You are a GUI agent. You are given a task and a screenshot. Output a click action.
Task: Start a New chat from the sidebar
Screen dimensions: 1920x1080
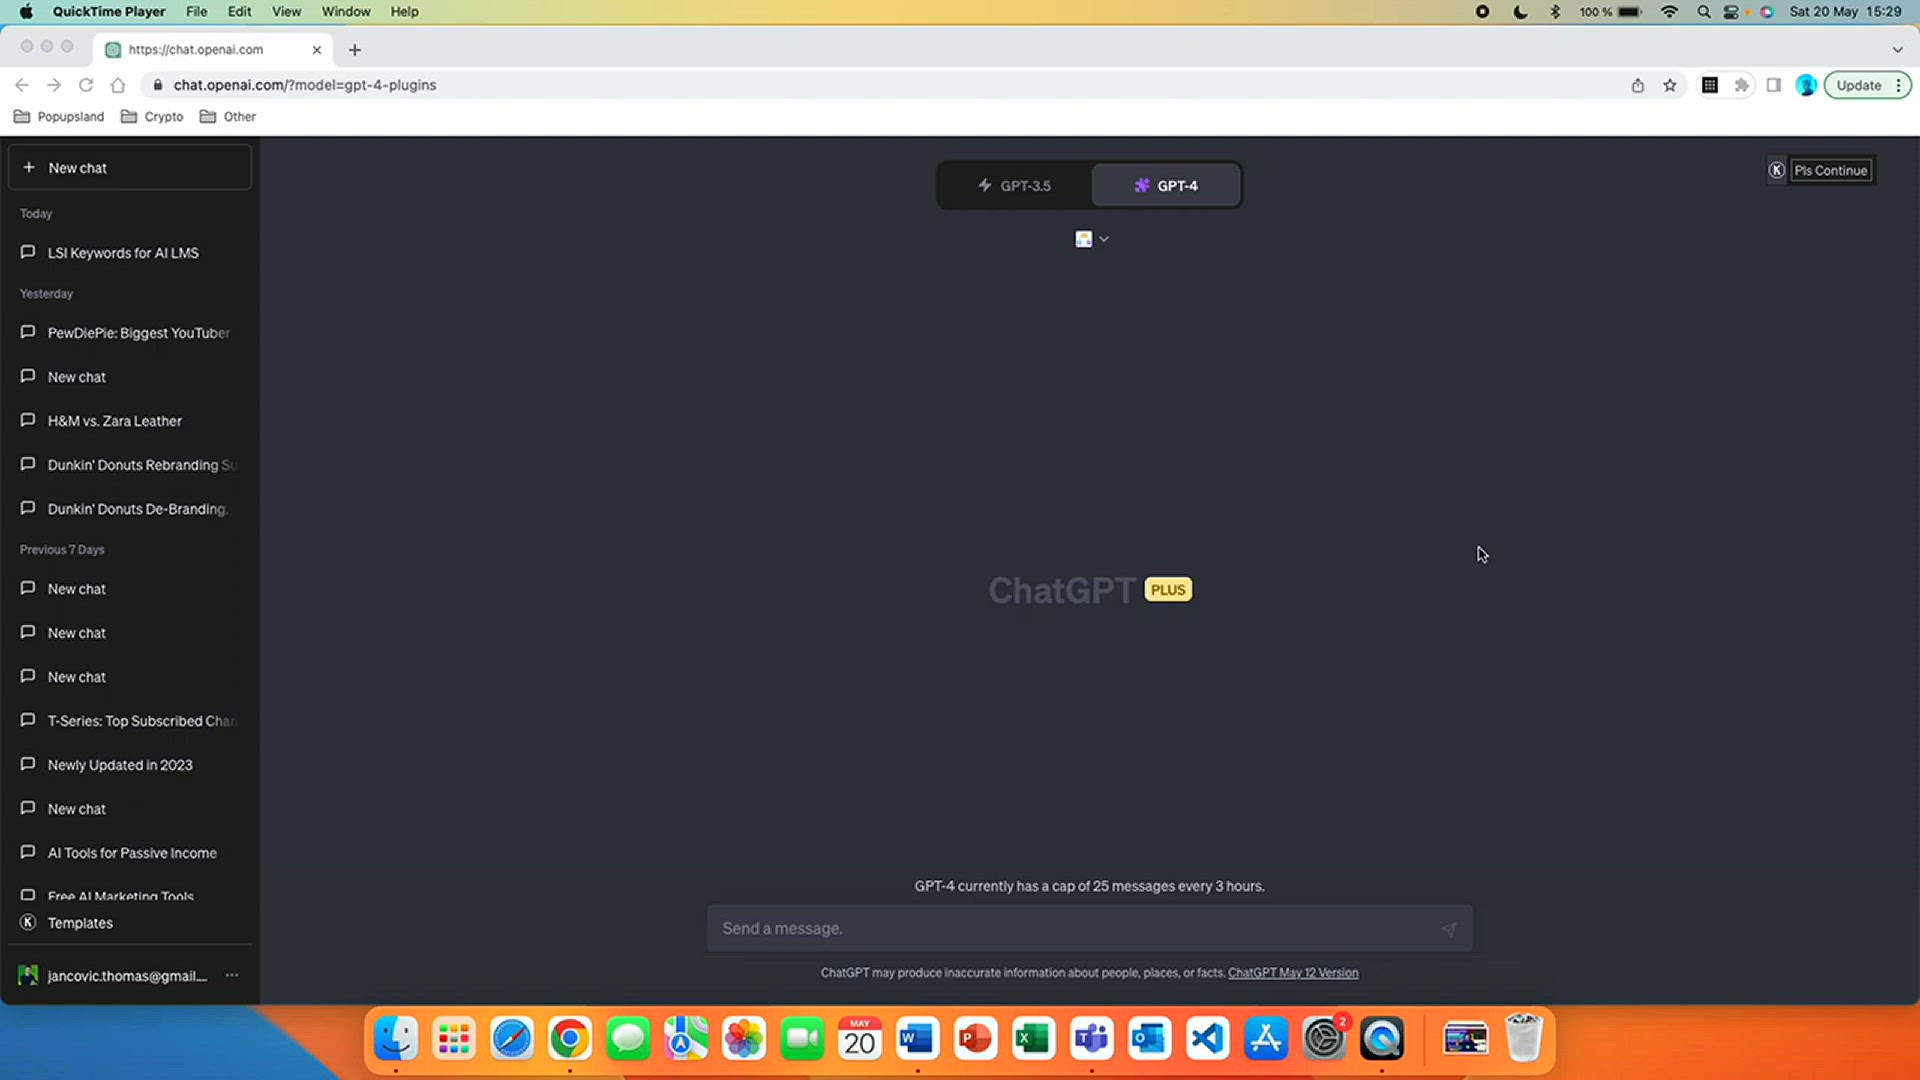point(130,168)
